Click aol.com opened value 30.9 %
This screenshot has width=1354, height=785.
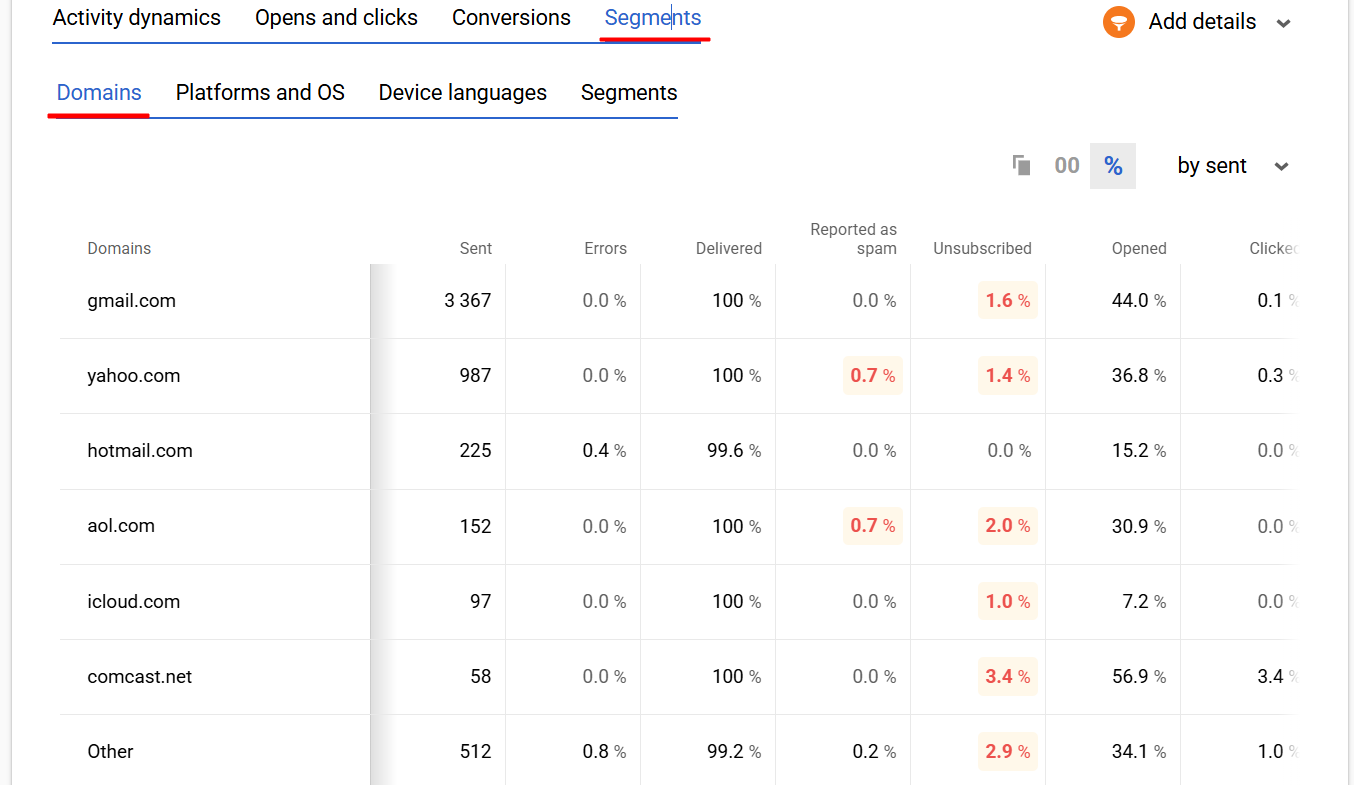click(x=1139, y=526)
